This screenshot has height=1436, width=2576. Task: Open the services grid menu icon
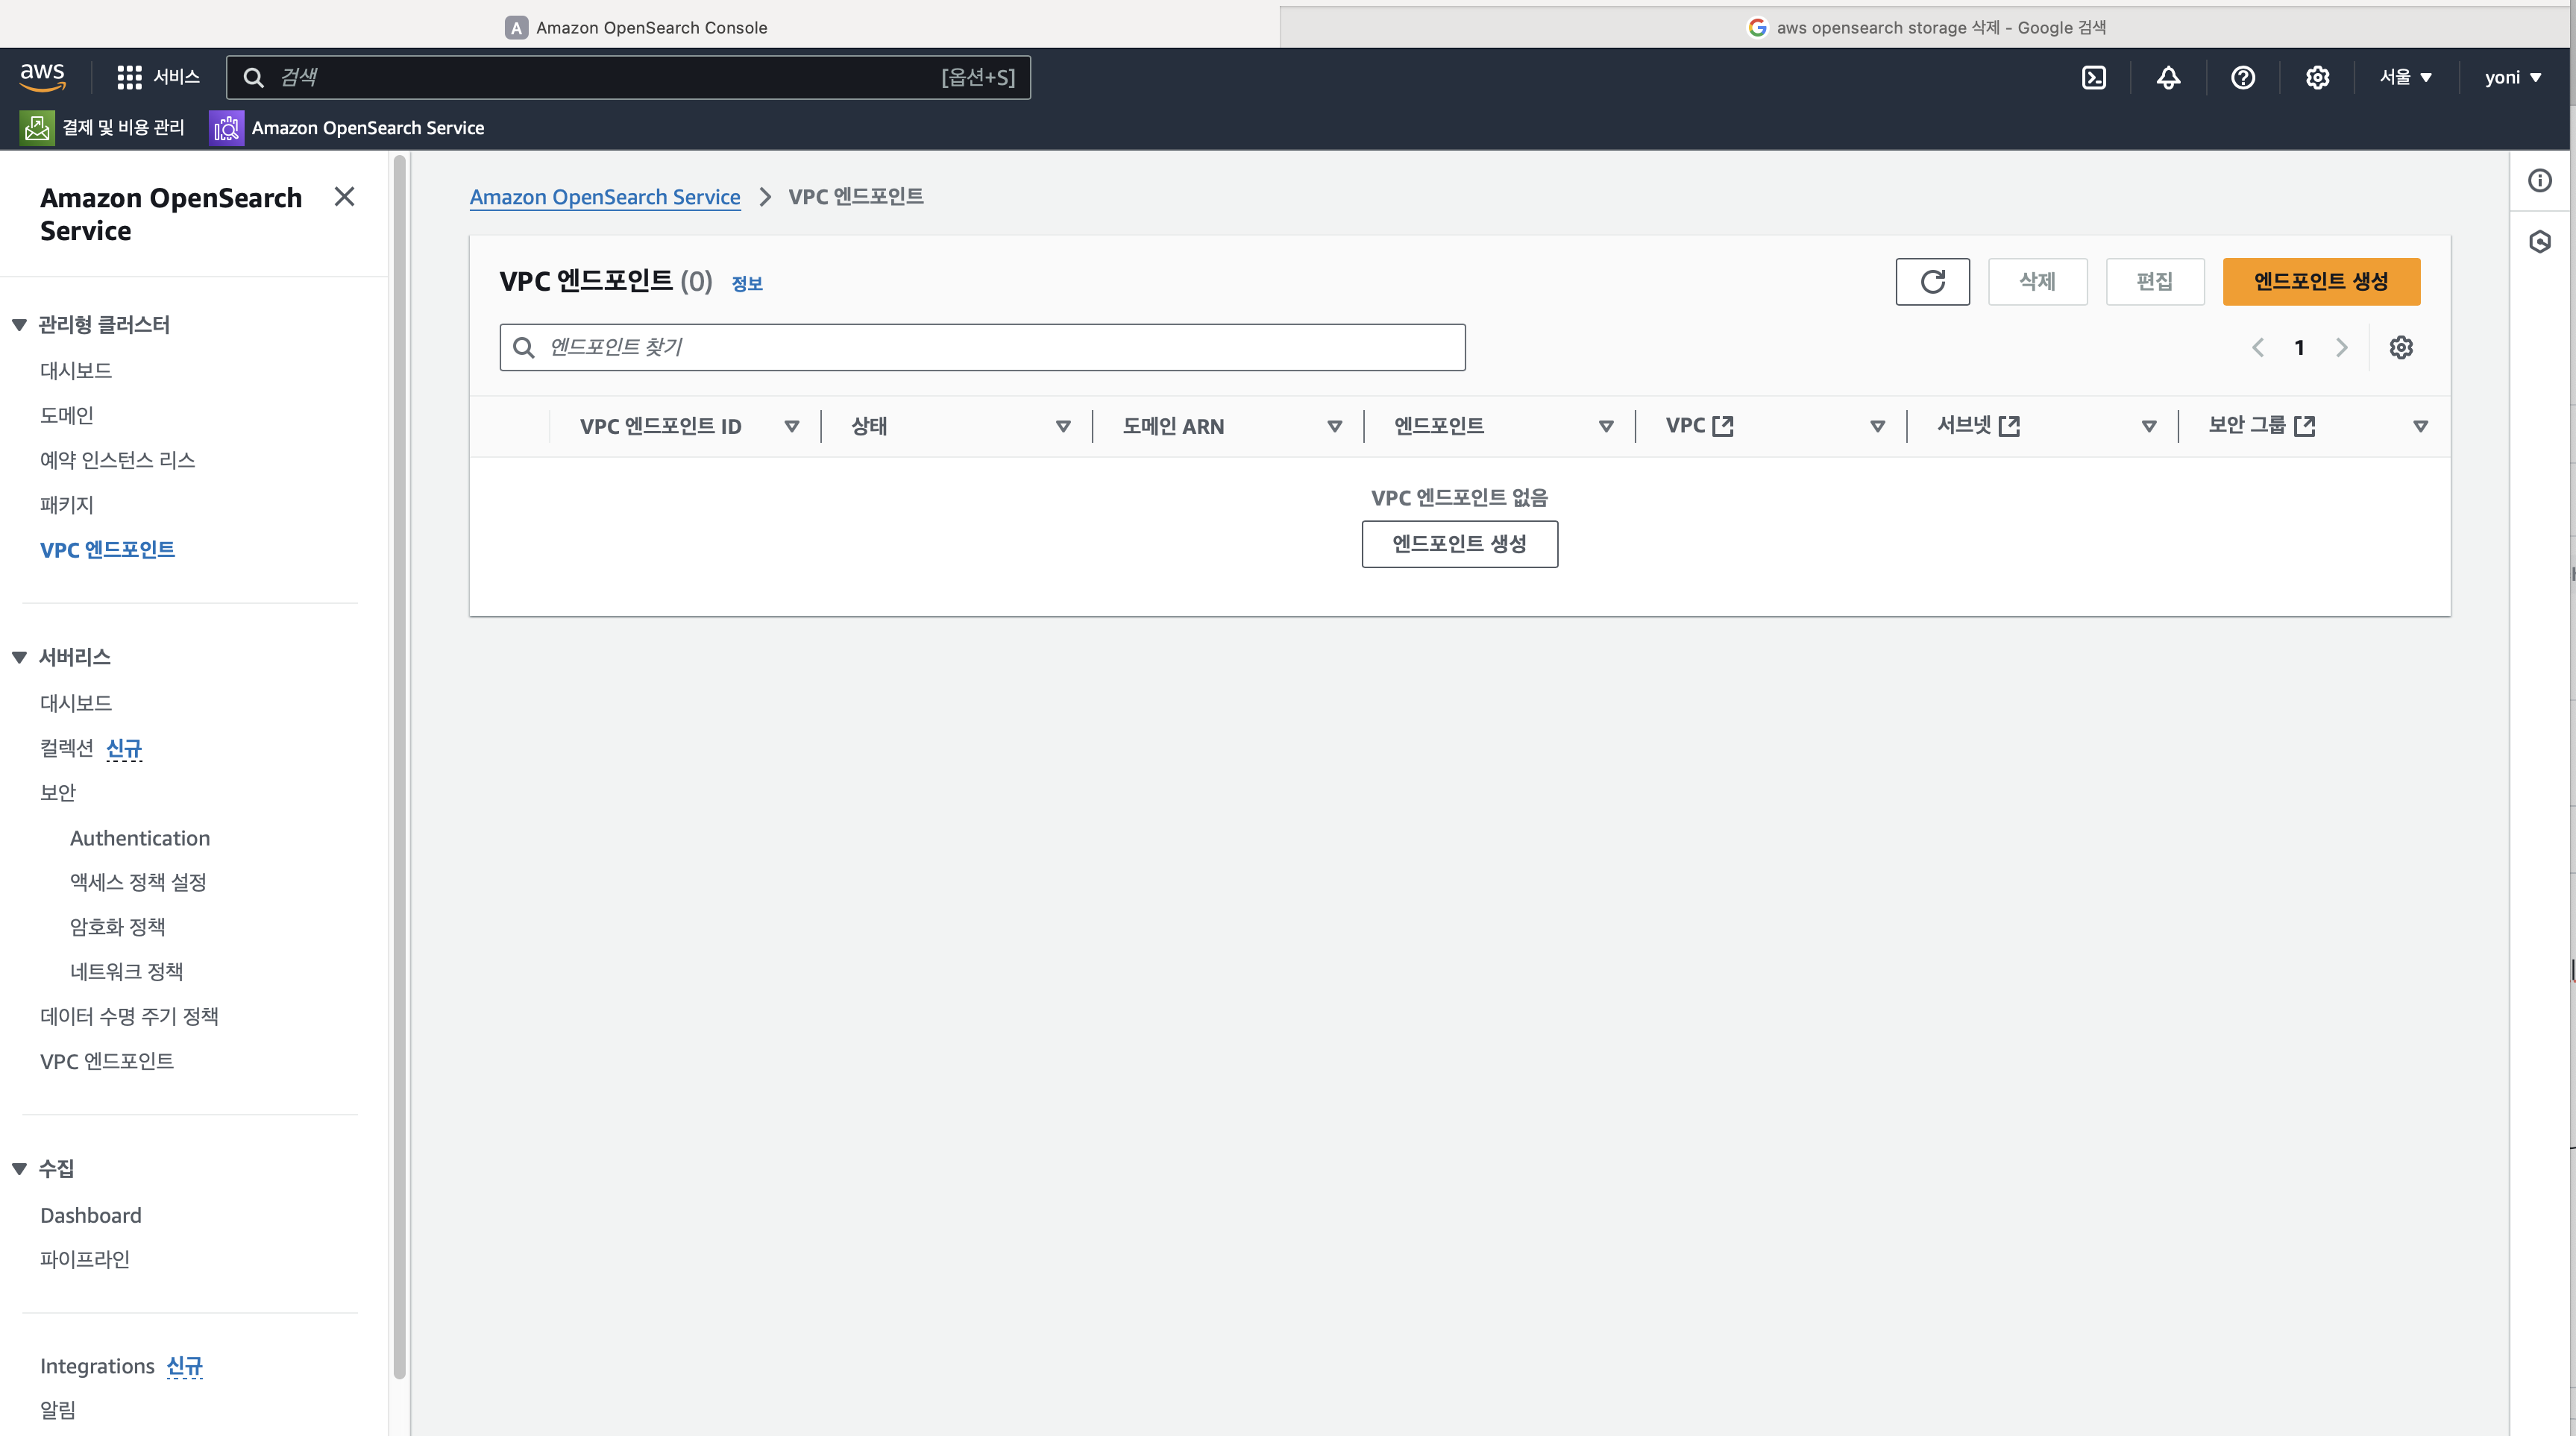tap(129, 77)
